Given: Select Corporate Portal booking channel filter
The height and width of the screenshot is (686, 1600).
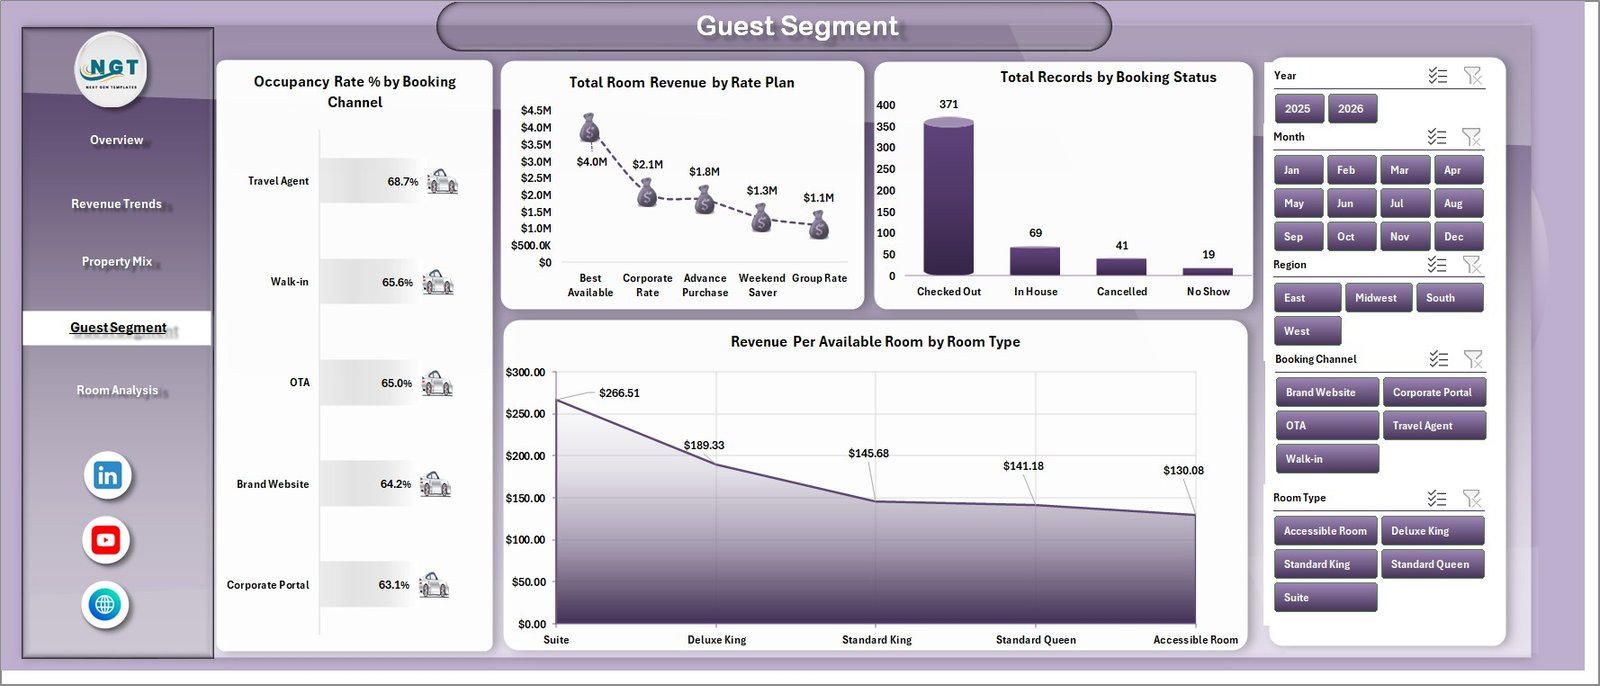Looking at the screenshot, I should pyautogui.click(x=1434, y=392).
